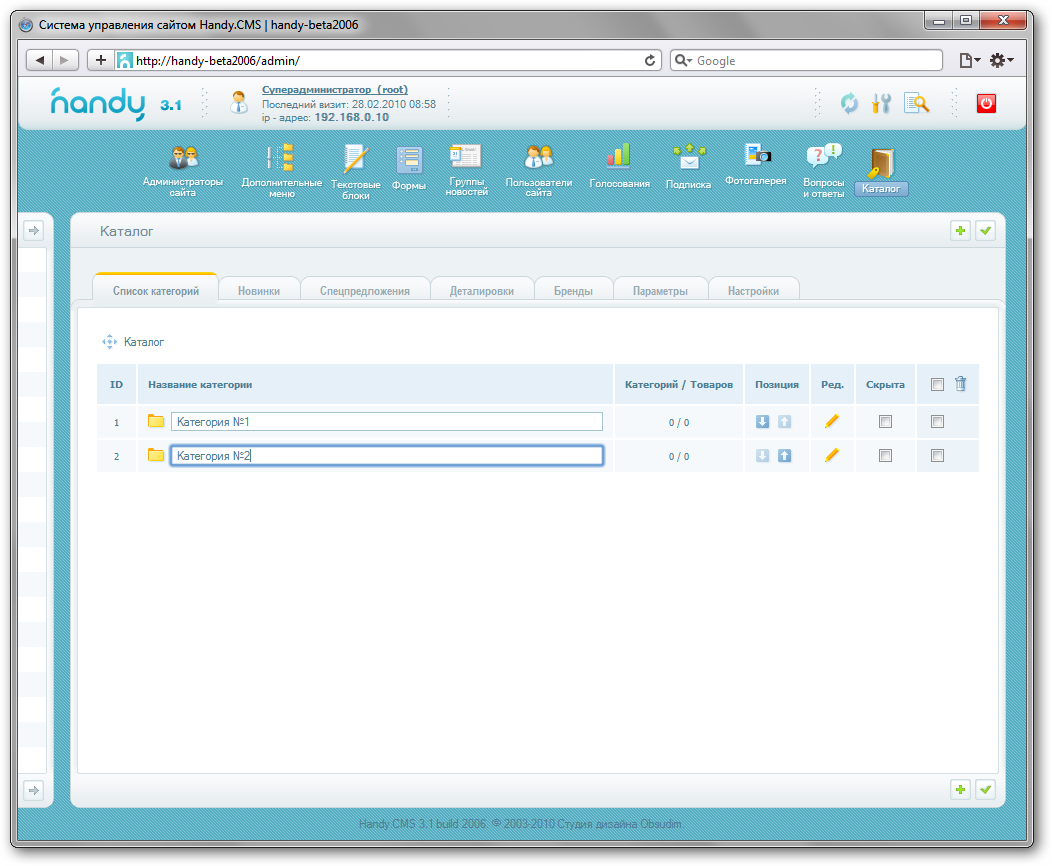Click the red power logout icon
Screen dimensions: 1052x866
(986, 103)
